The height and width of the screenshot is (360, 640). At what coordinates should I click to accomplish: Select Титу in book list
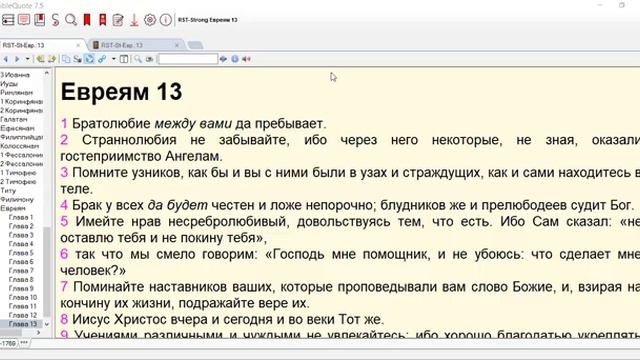(x=8, y=191)
